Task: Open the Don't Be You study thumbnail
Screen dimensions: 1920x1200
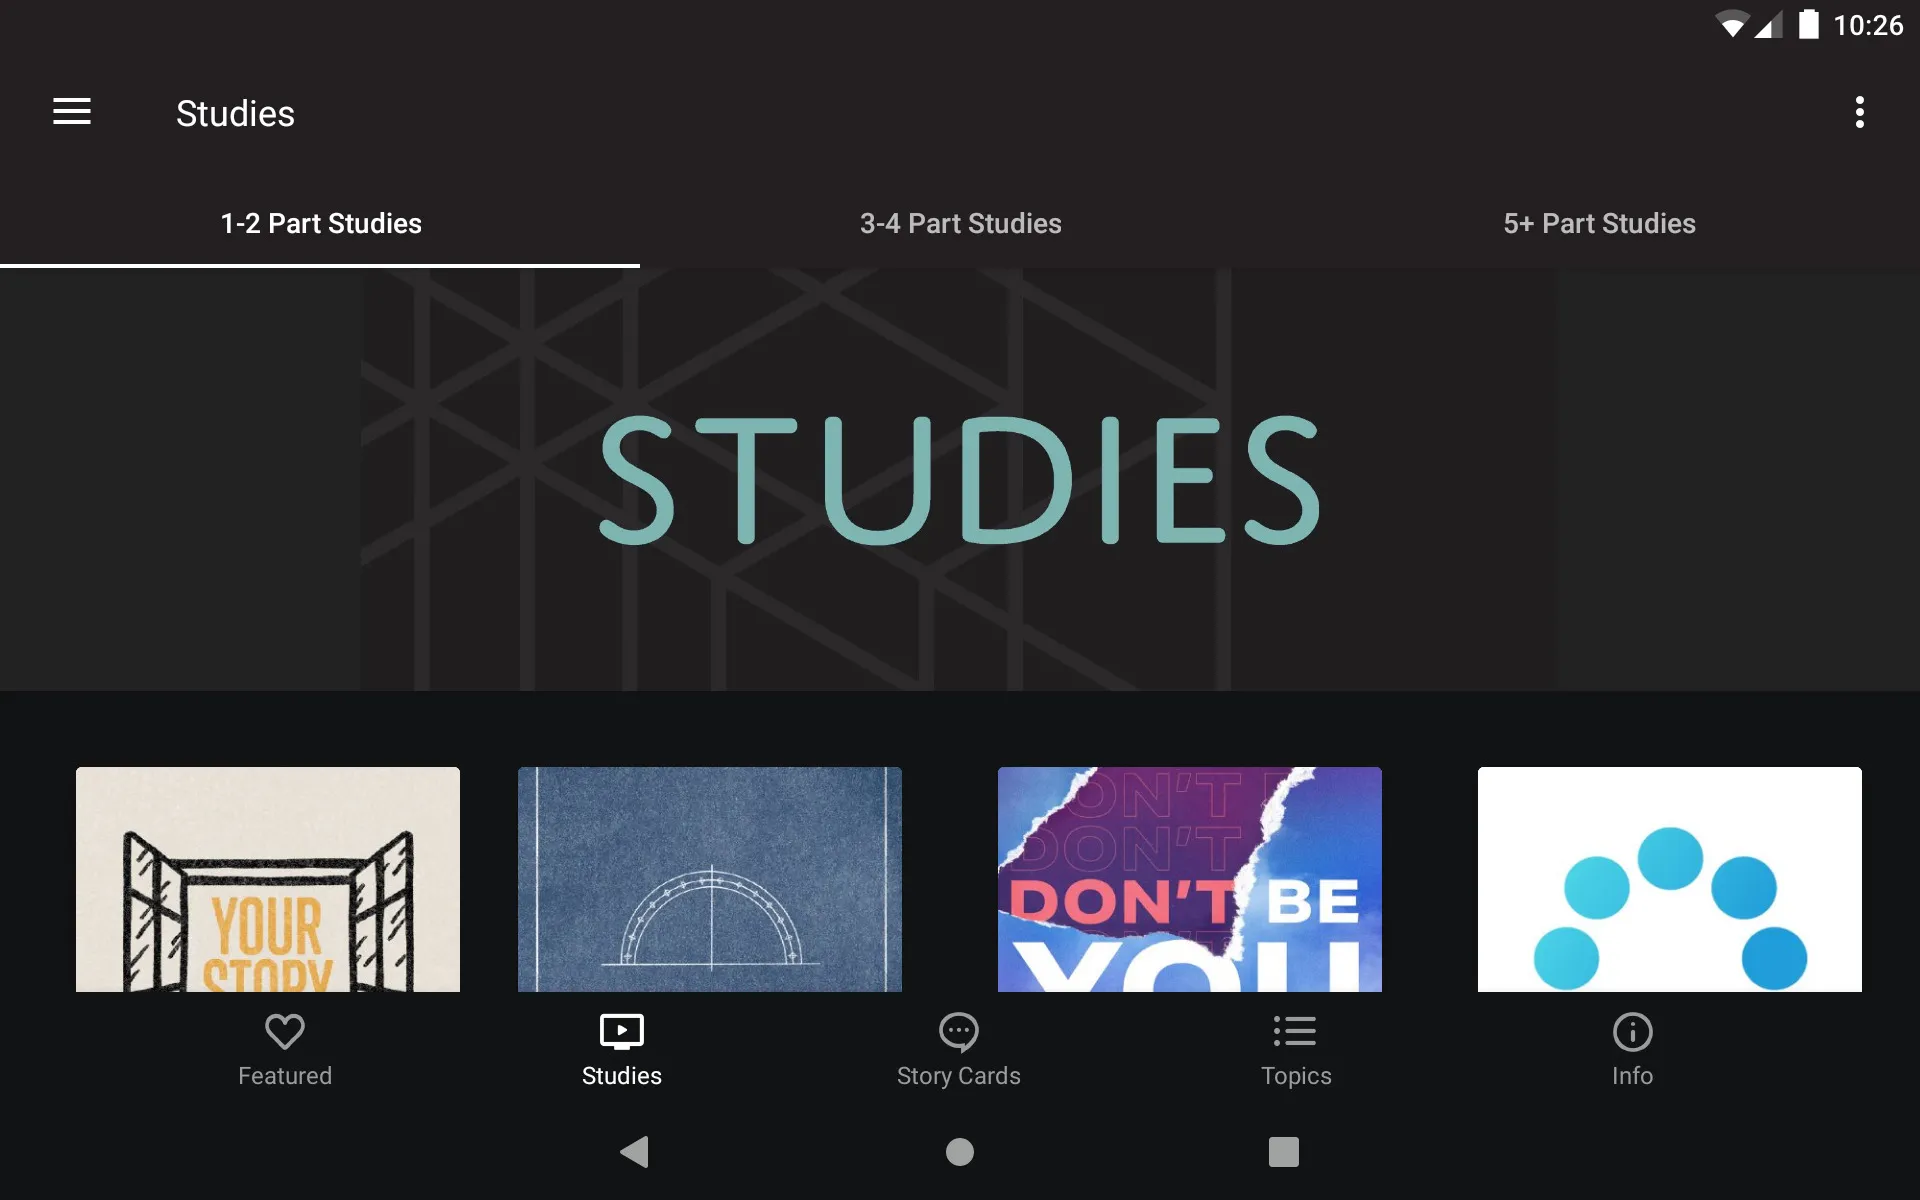Action: [x=1190, y=879]
